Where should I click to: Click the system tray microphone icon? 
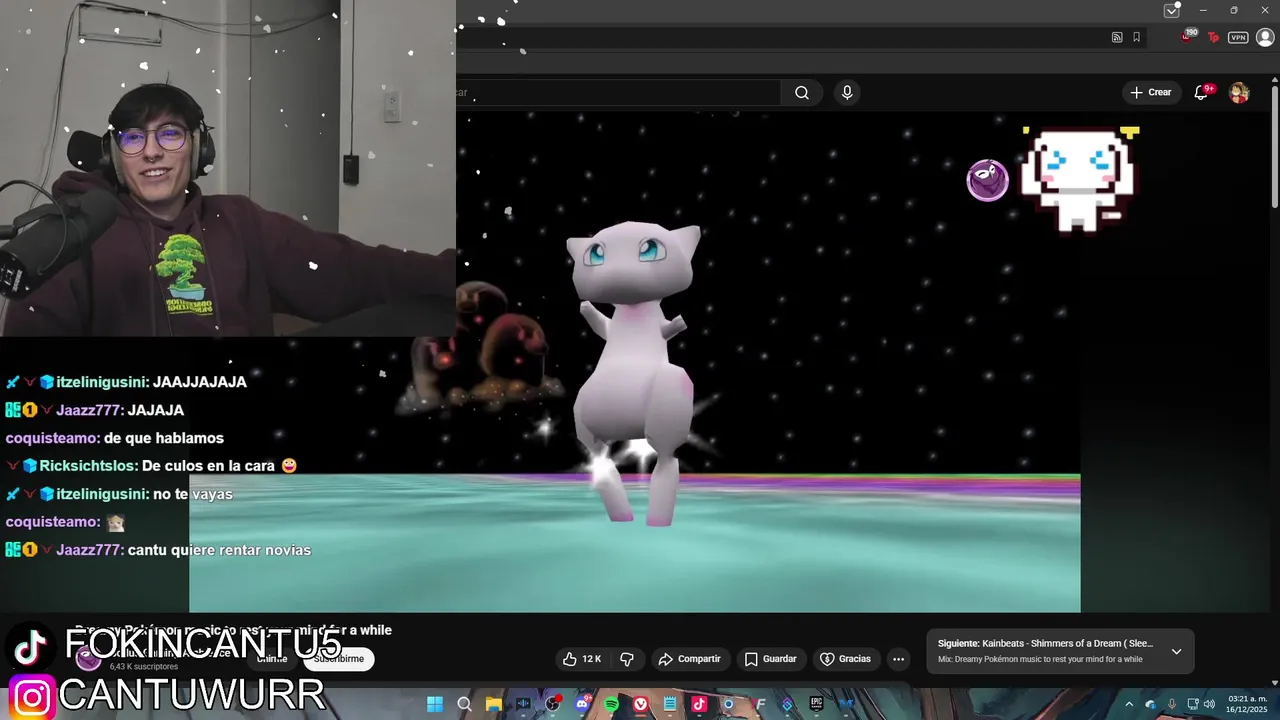point(1172,704)
